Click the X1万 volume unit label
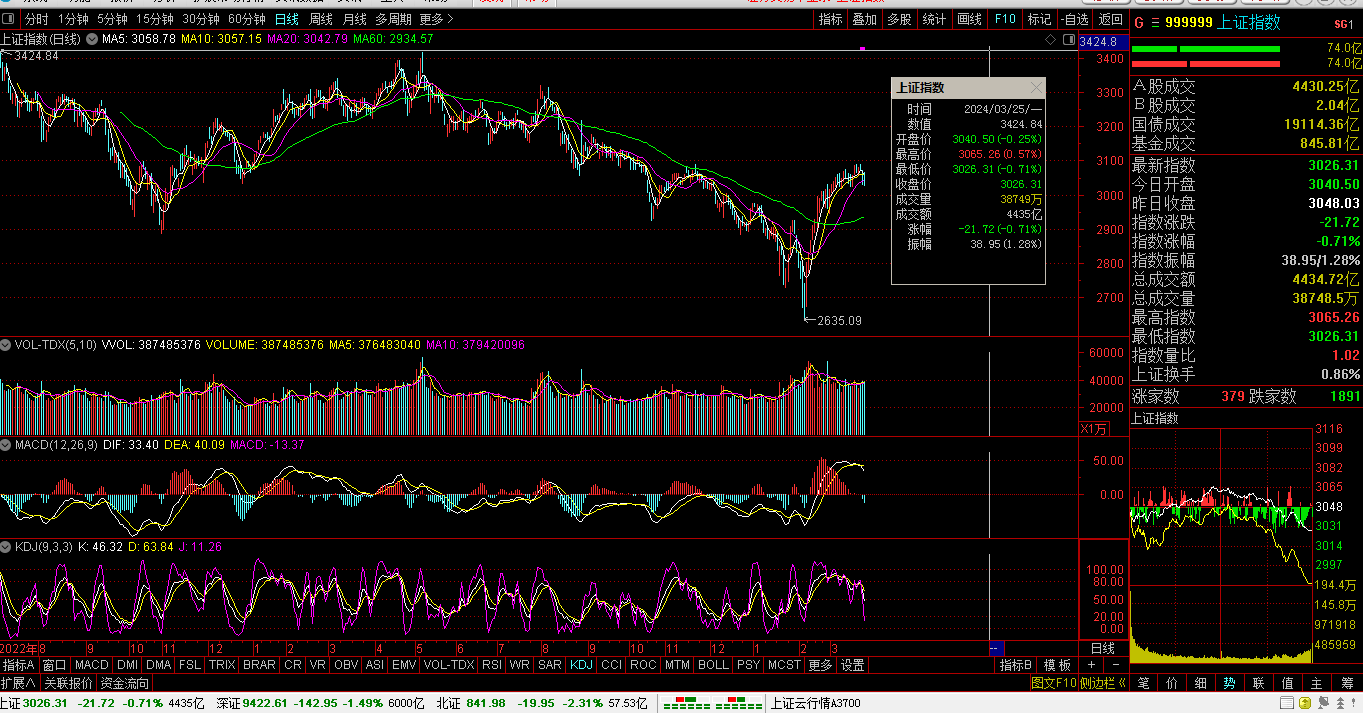The image size is (1363, 713). pyautogui.click(x=1094, y=429)
